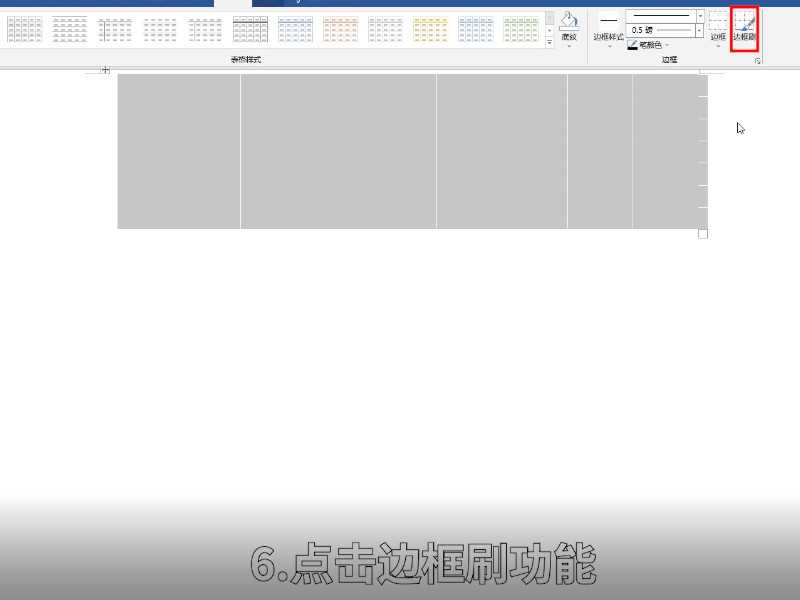Image resolution: width=800 pixels, height=600 pixels.
Task: Open the Borders group dialog launcher
Action: click(756, 58)
